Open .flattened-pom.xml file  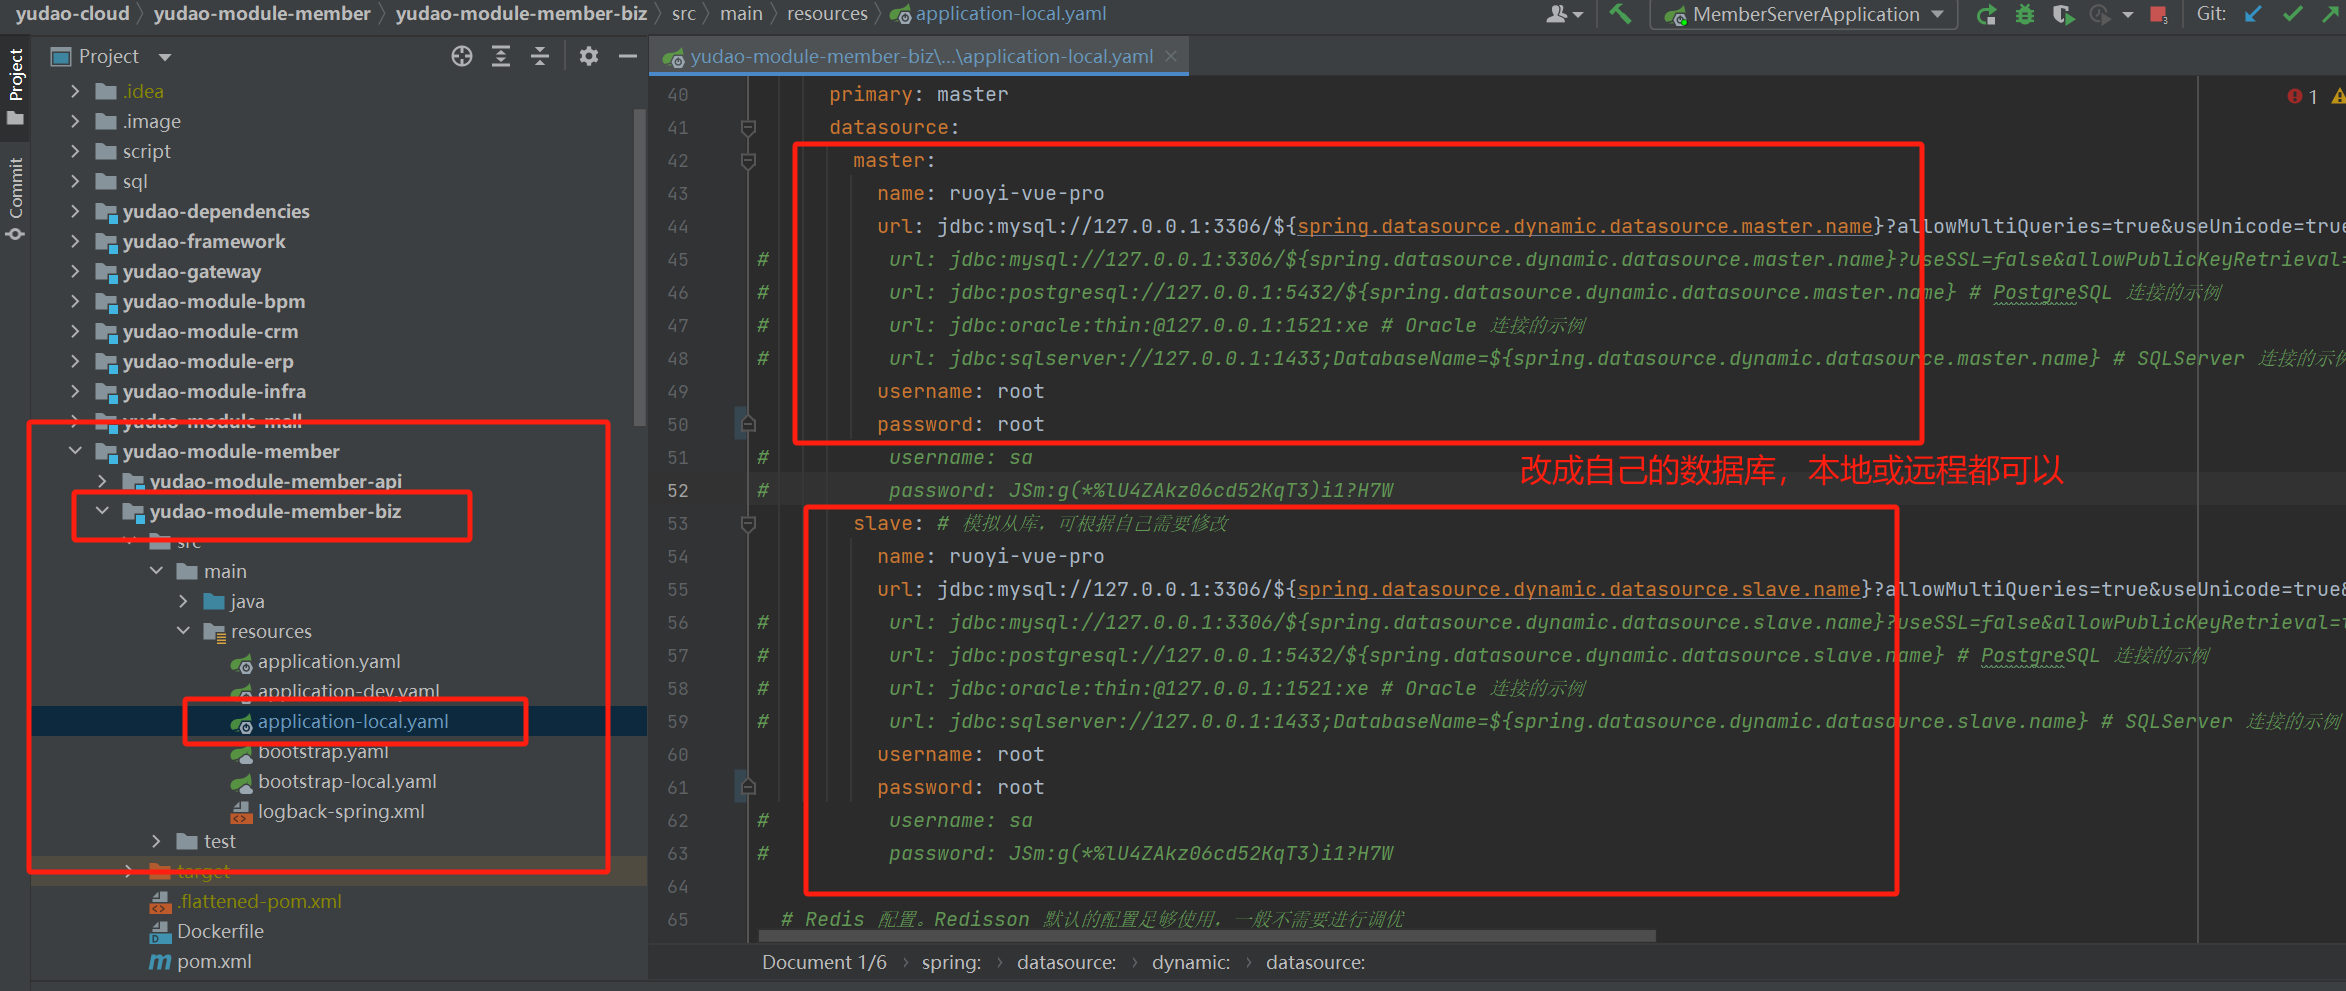point(259,901)
